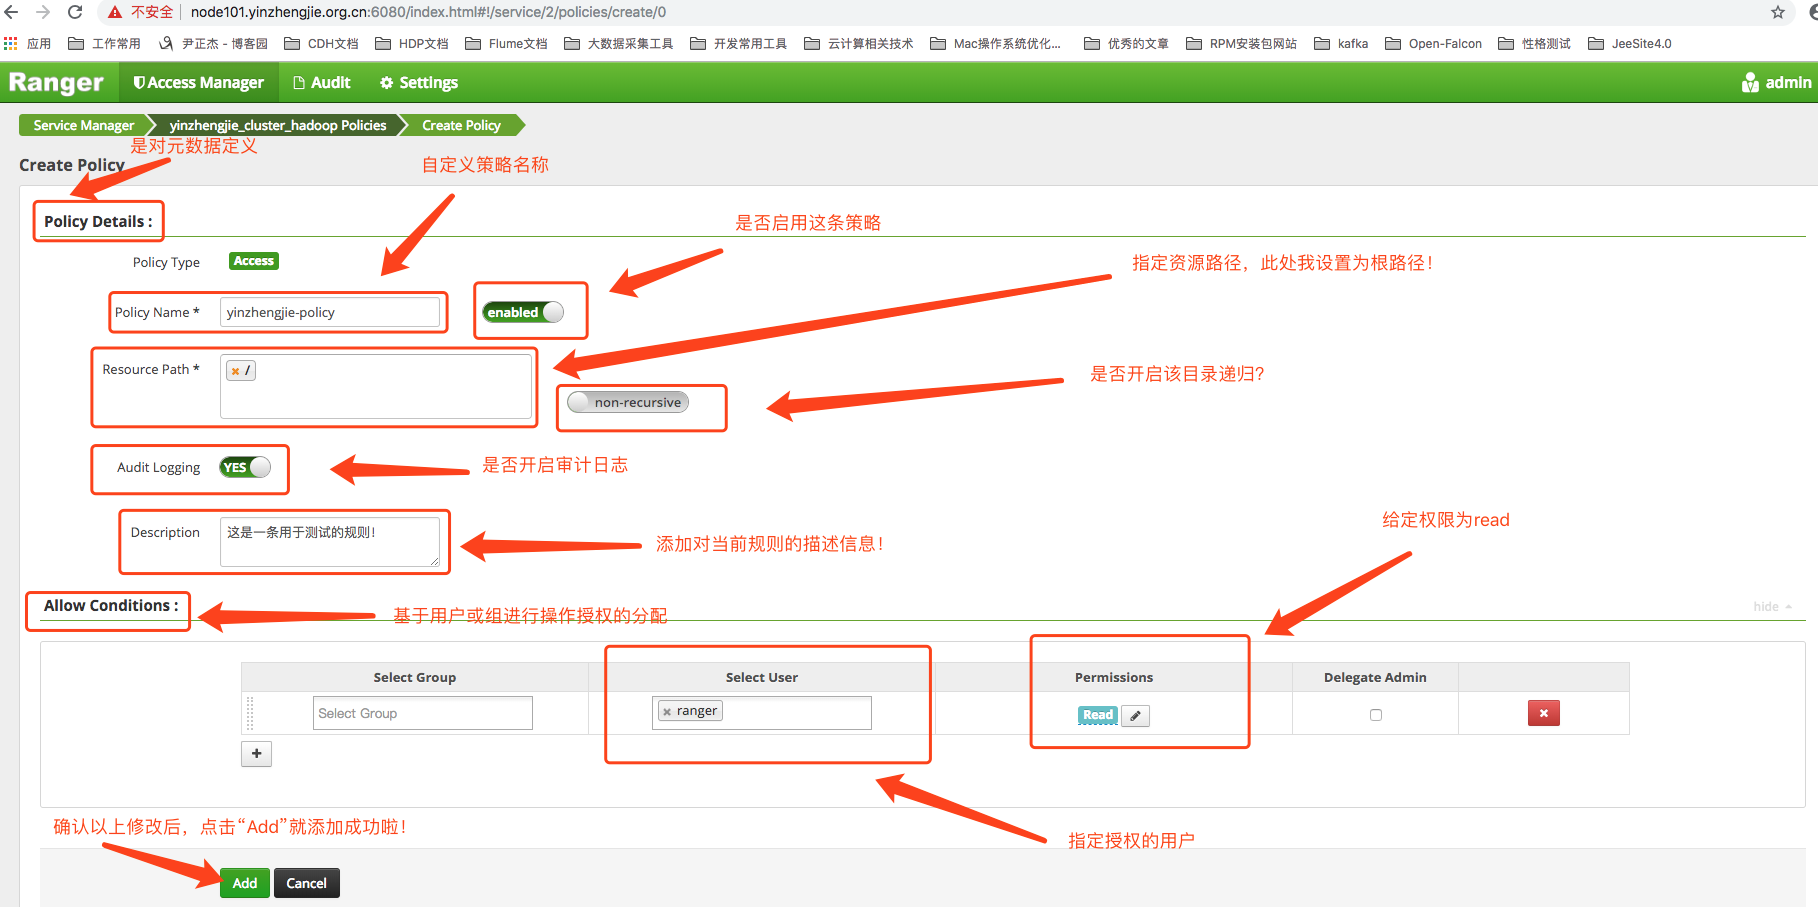Image resolution: width=1818 pixels, height=907 pixels.
Task: Click the Read permission tag
Action: [1097, 715]
